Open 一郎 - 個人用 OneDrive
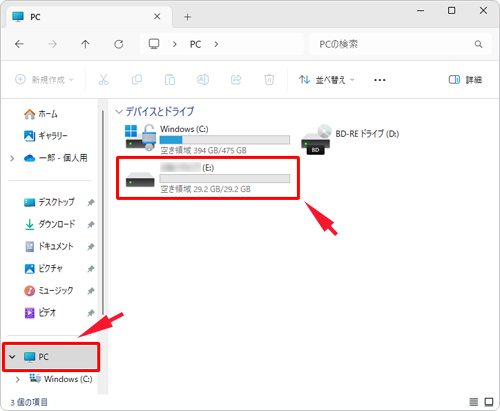Screen dimensions: 500x411 56,158
